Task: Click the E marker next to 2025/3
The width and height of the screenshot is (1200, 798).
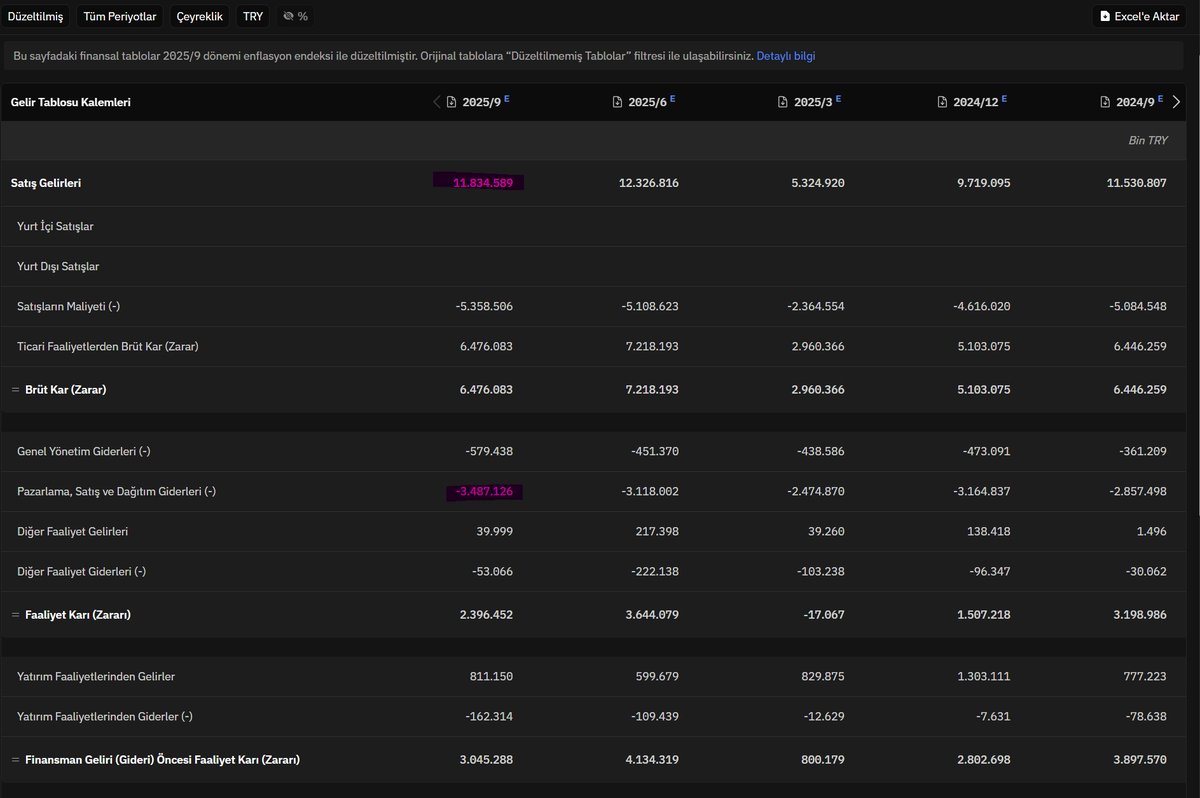Action: click(838, 98)
